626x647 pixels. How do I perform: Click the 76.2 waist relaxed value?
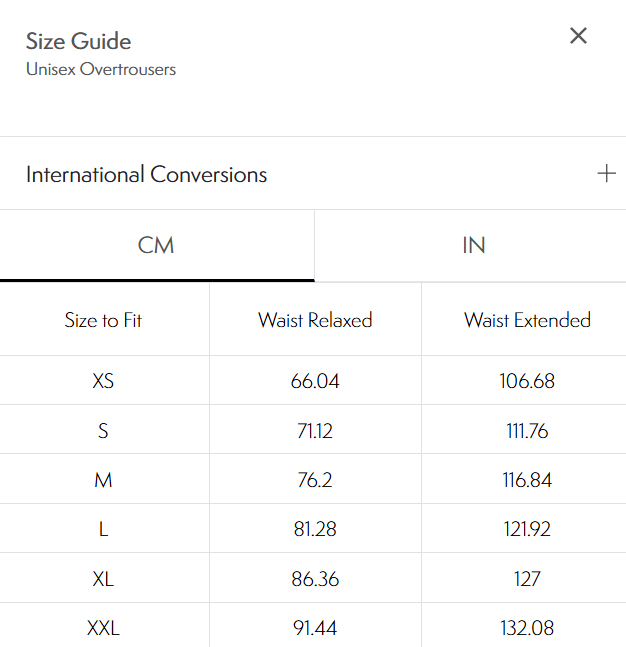click(x=315, y=480)
